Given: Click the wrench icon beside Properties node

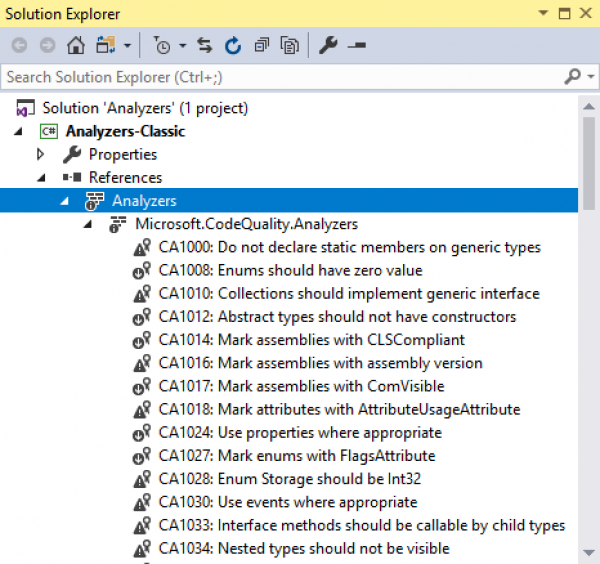Looking at the screenshot, I should [x=72, y=155].
